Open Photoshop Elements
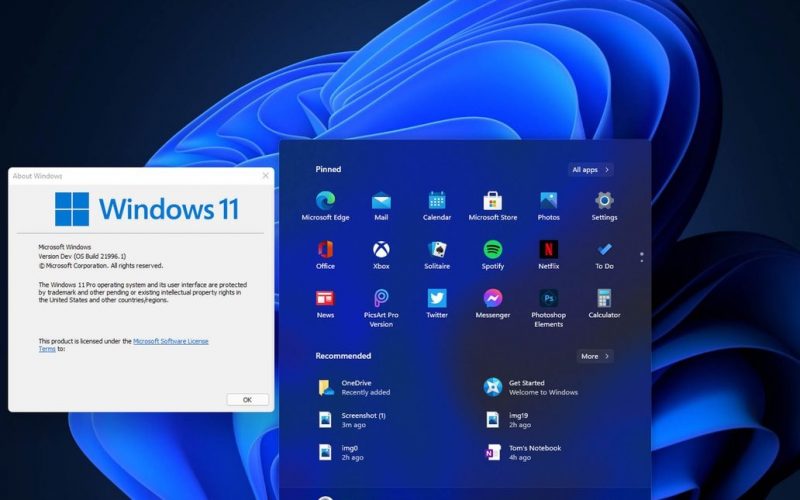 pyautogui.click(x=548, y=308)
